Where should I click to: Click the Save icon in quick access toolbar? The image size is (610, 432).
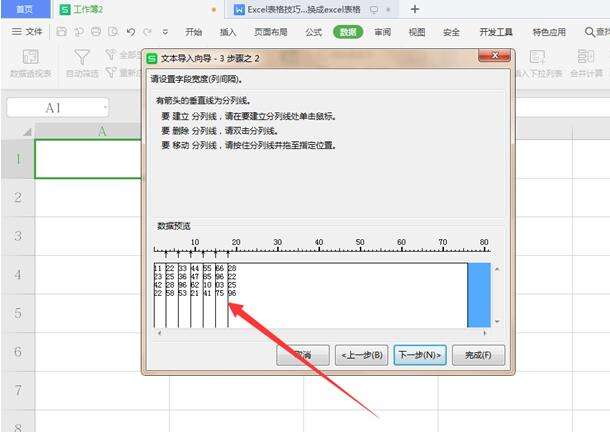[x=61, y=32]
